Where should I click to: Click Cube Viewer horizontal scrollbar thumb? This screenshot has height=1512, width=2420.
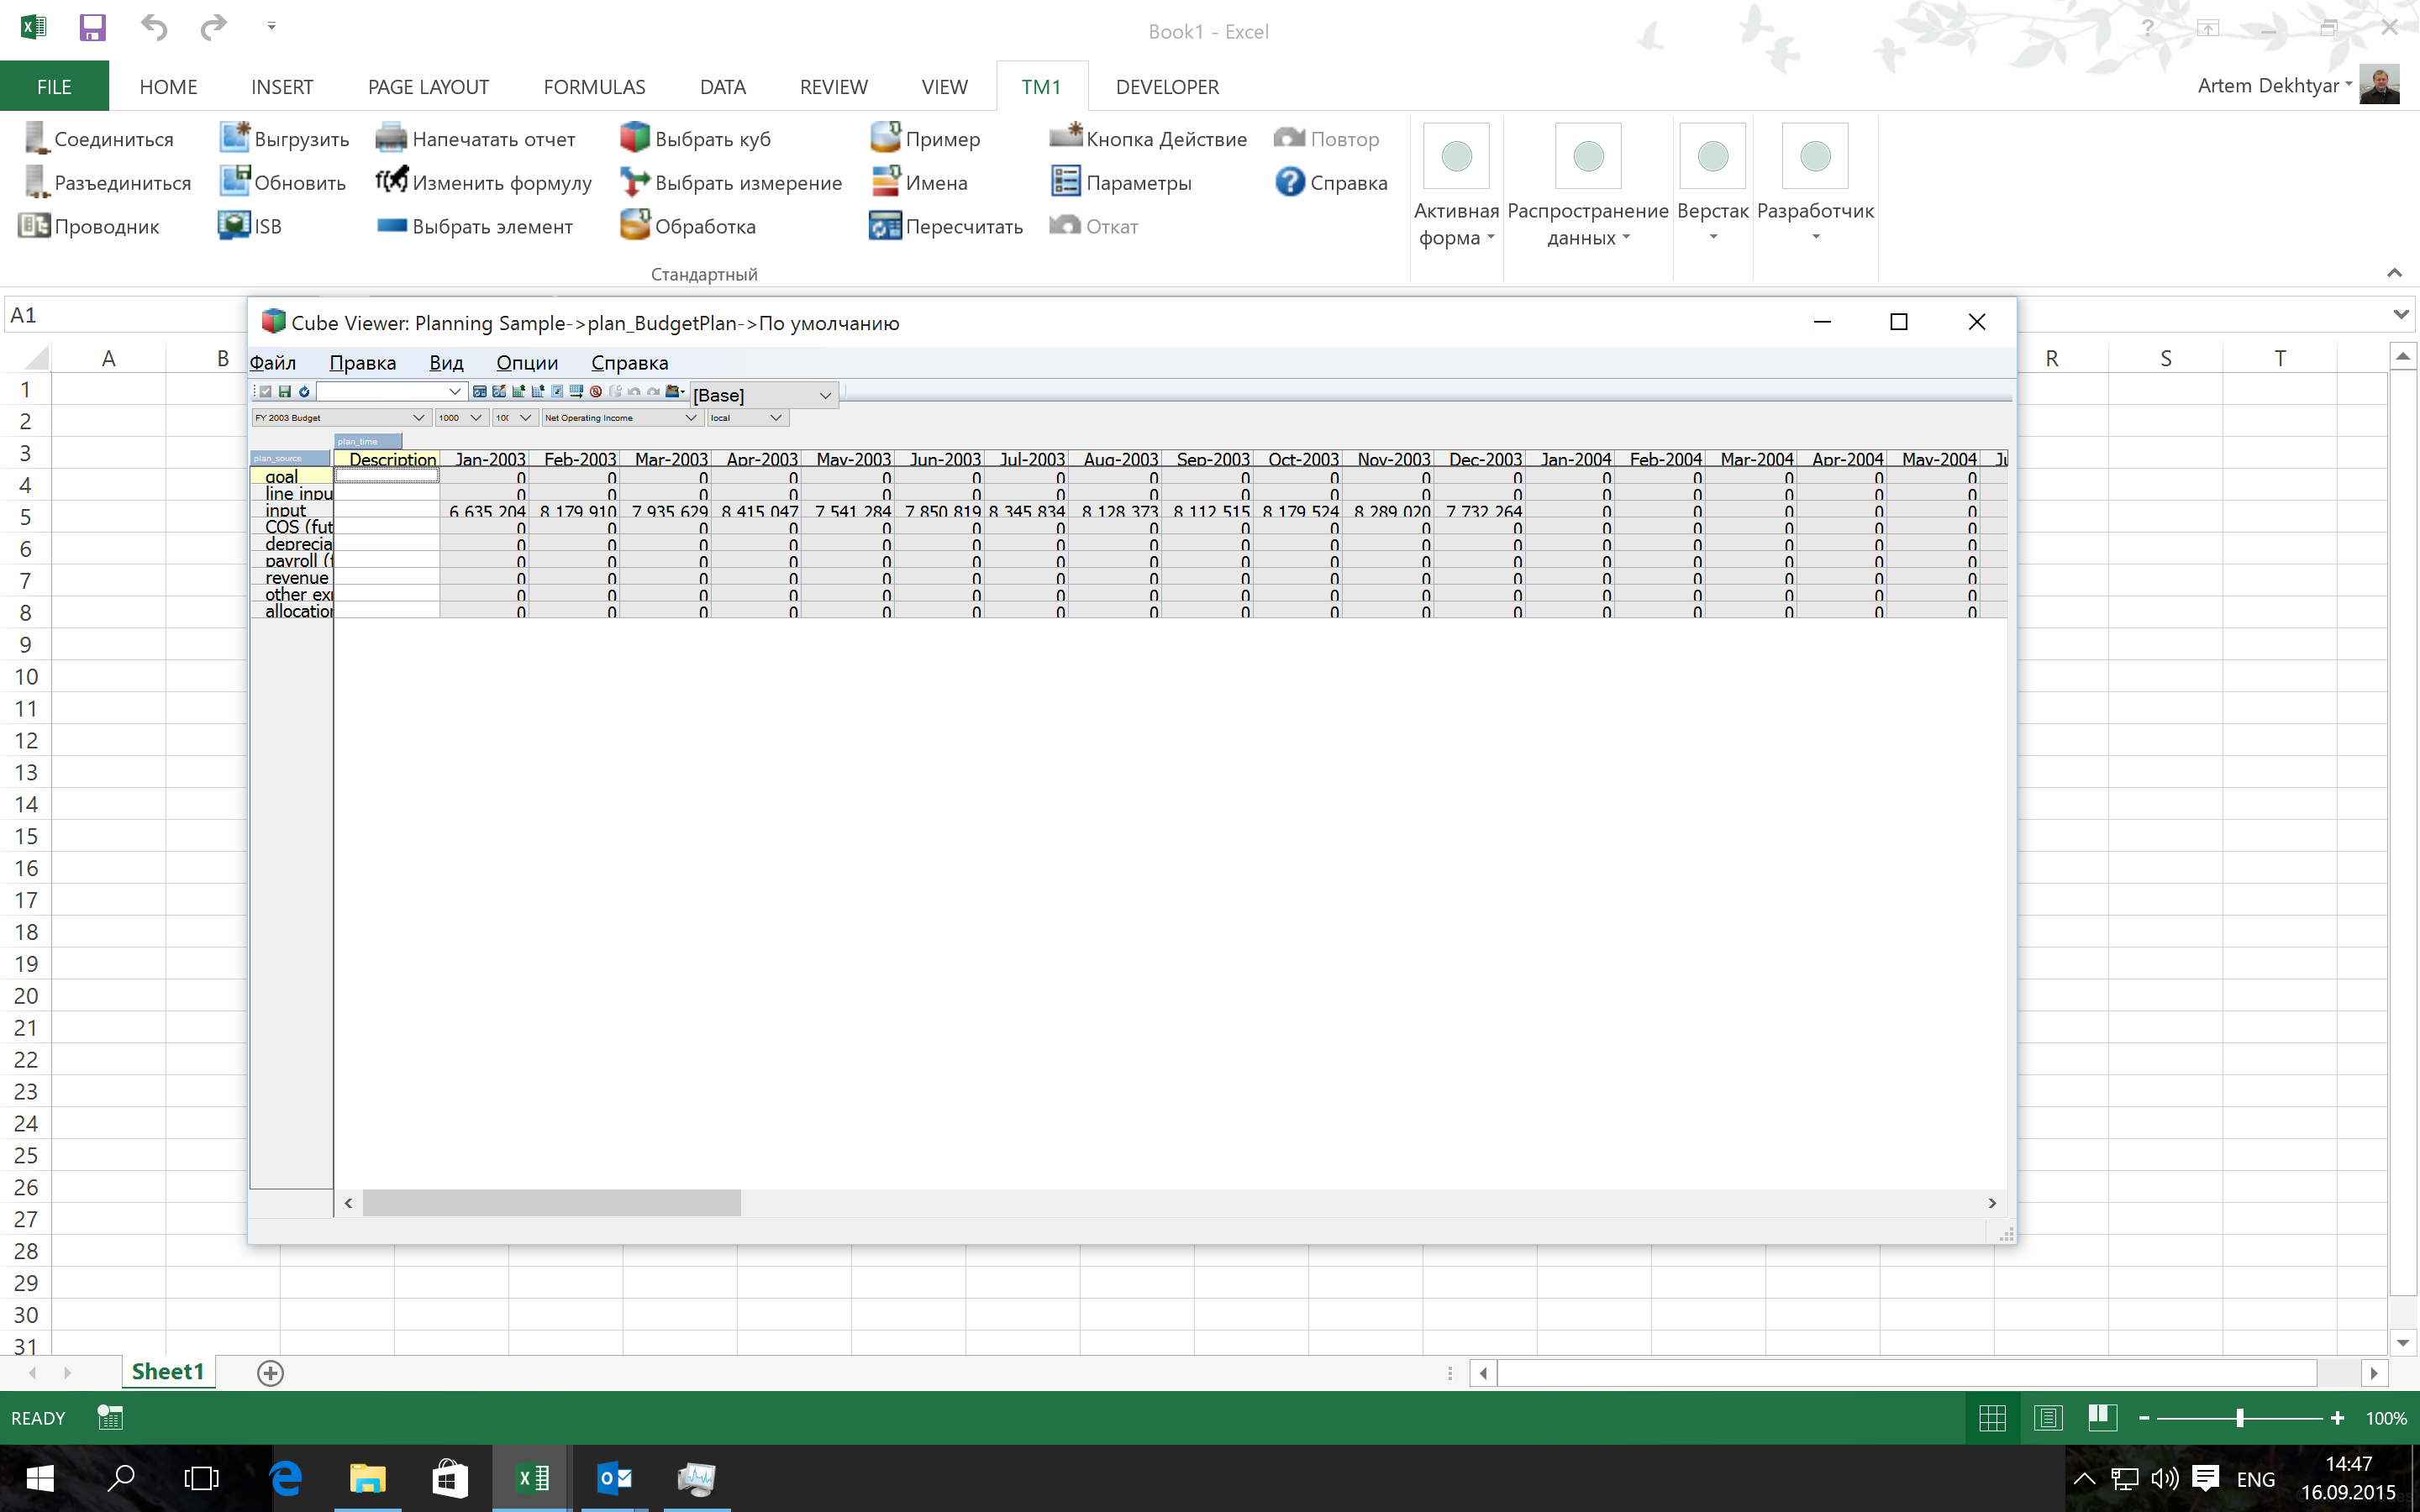pyautogui.click(x=551, y=1203)
